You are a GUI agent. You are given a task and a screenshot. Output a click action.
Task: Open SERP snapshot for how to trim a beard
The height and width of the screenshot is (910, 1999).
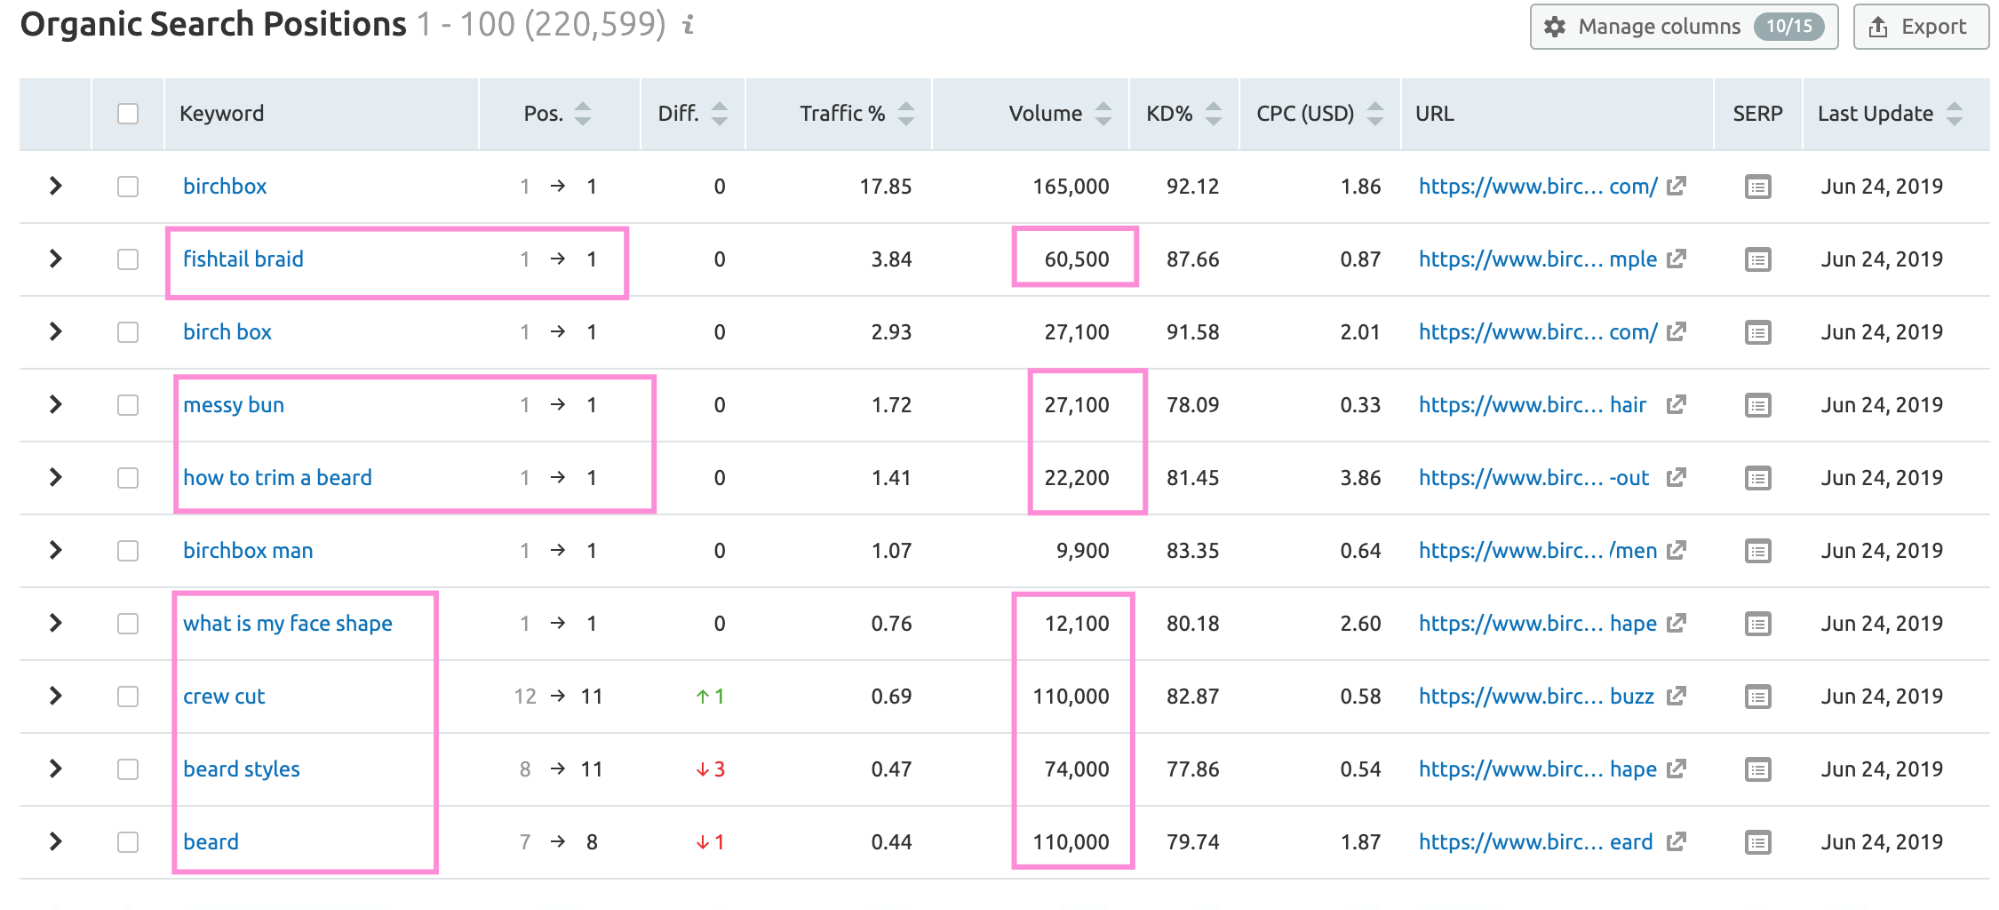tap(1757, 478)
